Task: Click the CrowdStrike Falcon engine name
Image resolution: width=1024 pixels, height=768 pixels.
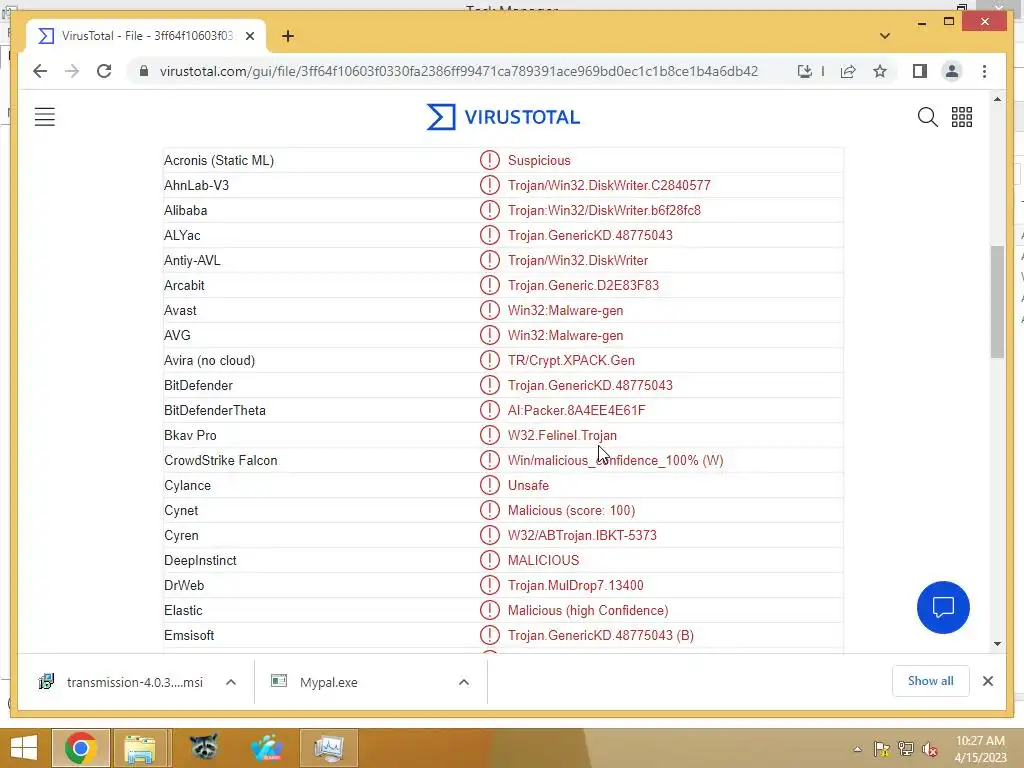Action: 221,460
